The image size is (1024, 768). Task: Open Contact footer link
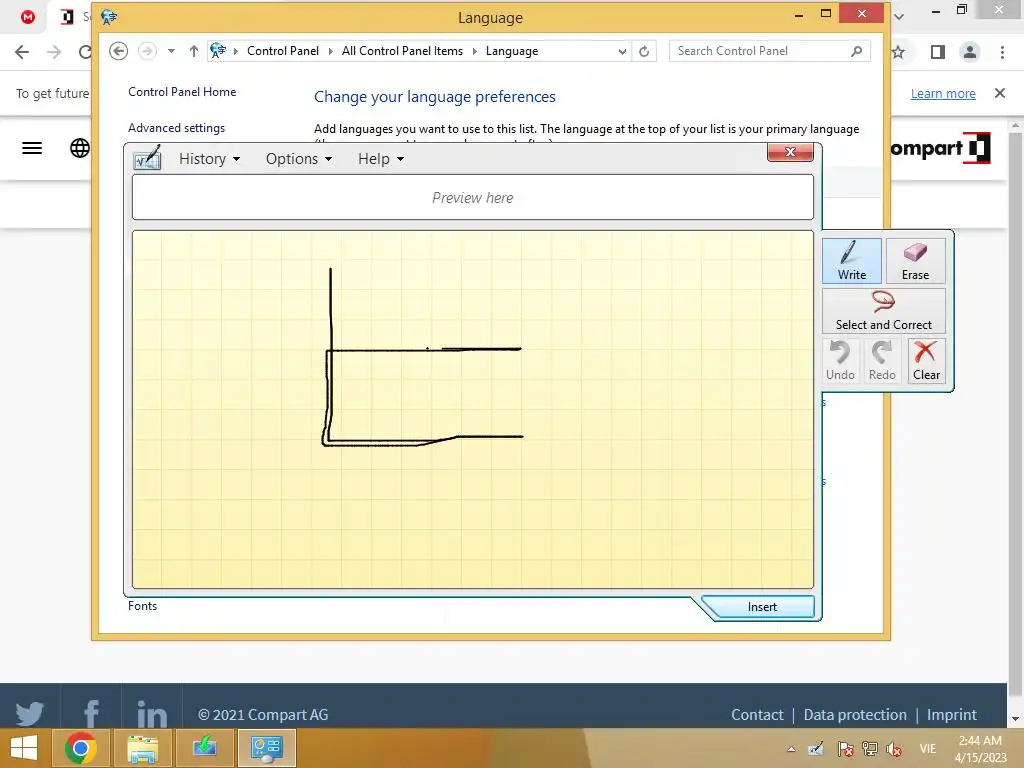point(757,714)
